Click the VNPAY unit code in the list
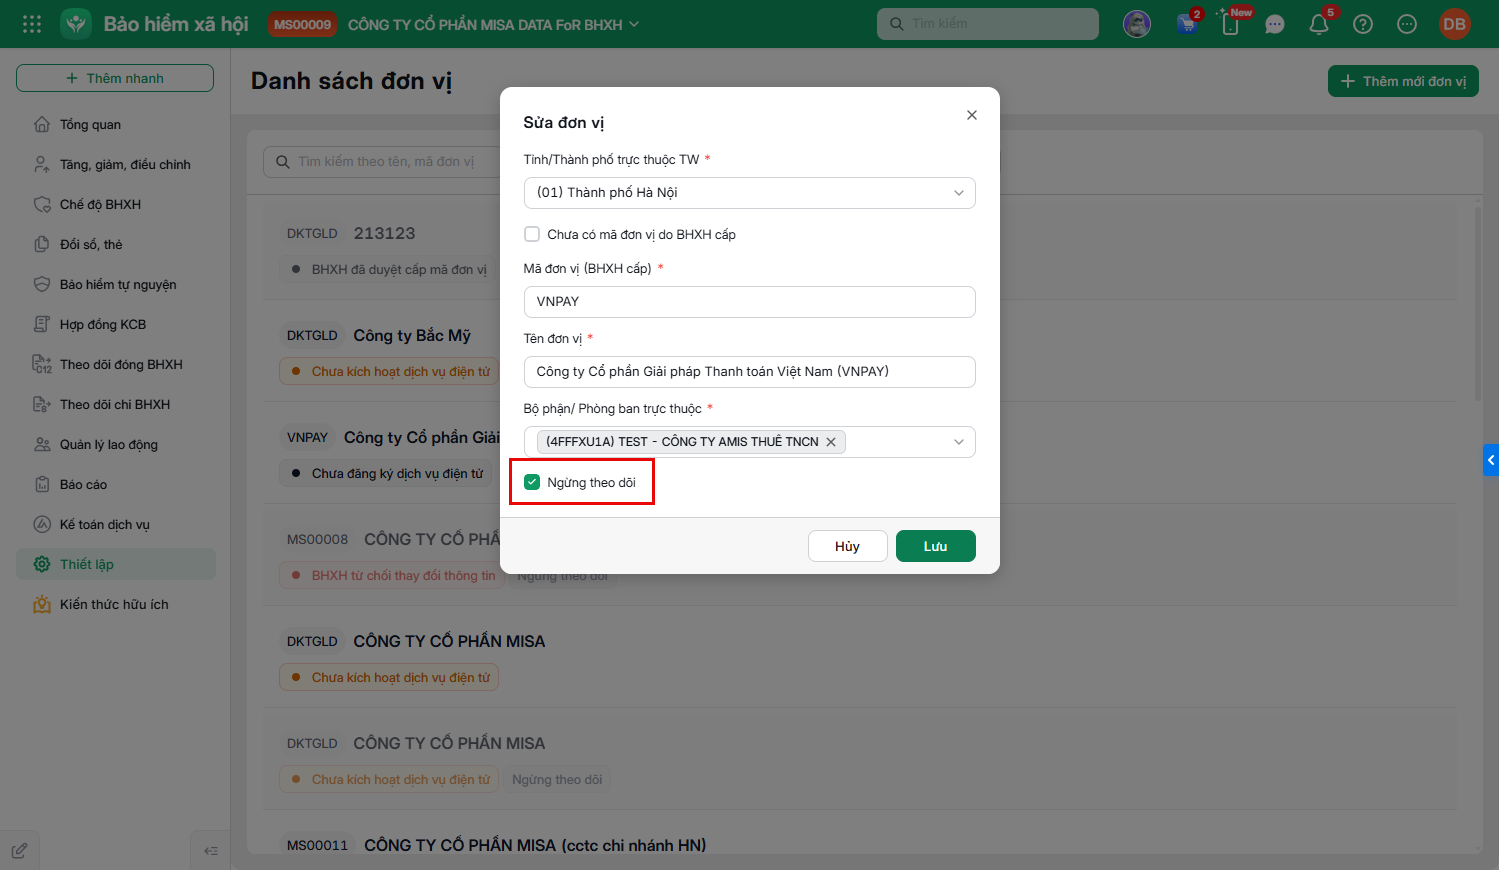Screen dimensions: 1499x870 [x=307, y=438]
